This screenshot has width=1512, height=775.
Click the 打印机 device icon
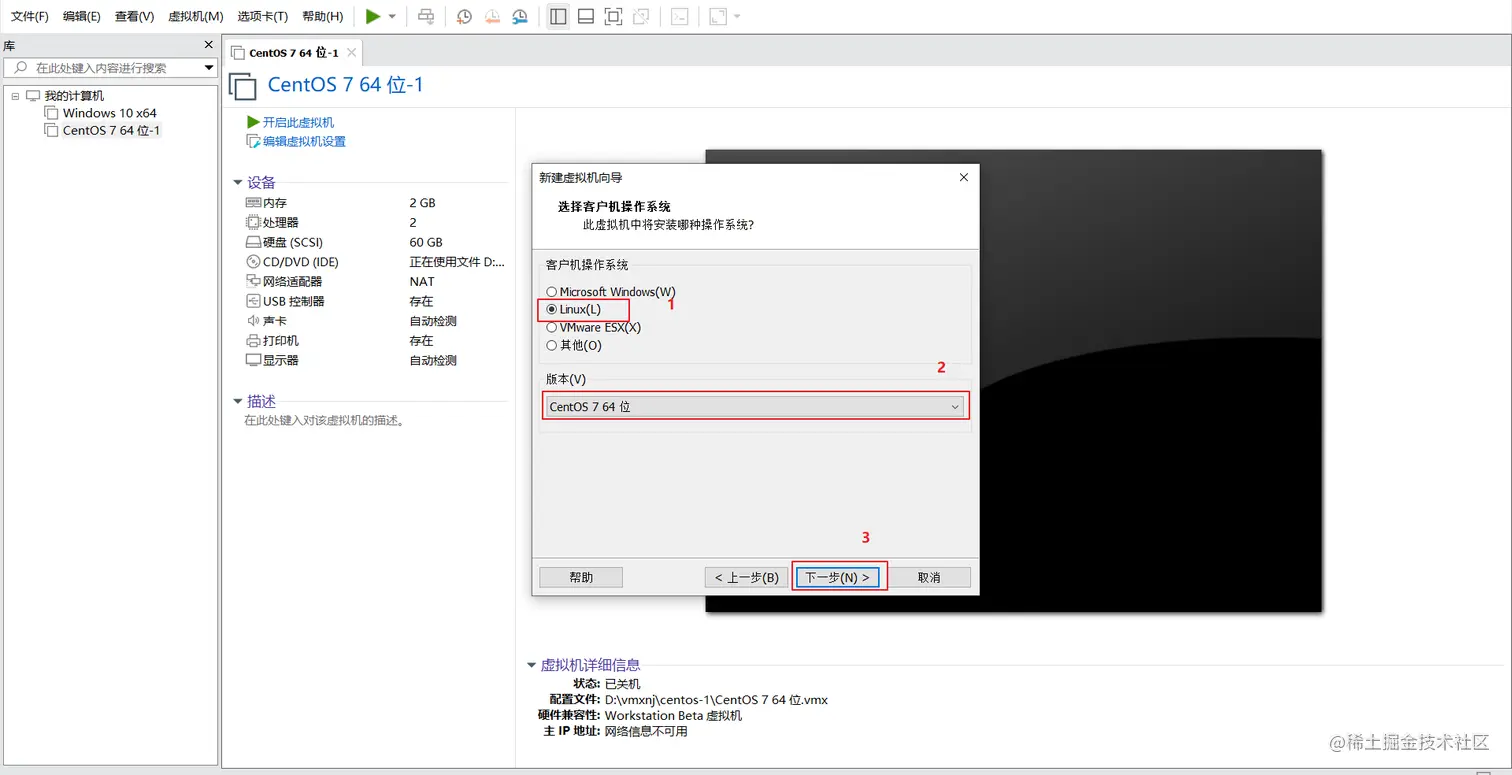[253, 340]
